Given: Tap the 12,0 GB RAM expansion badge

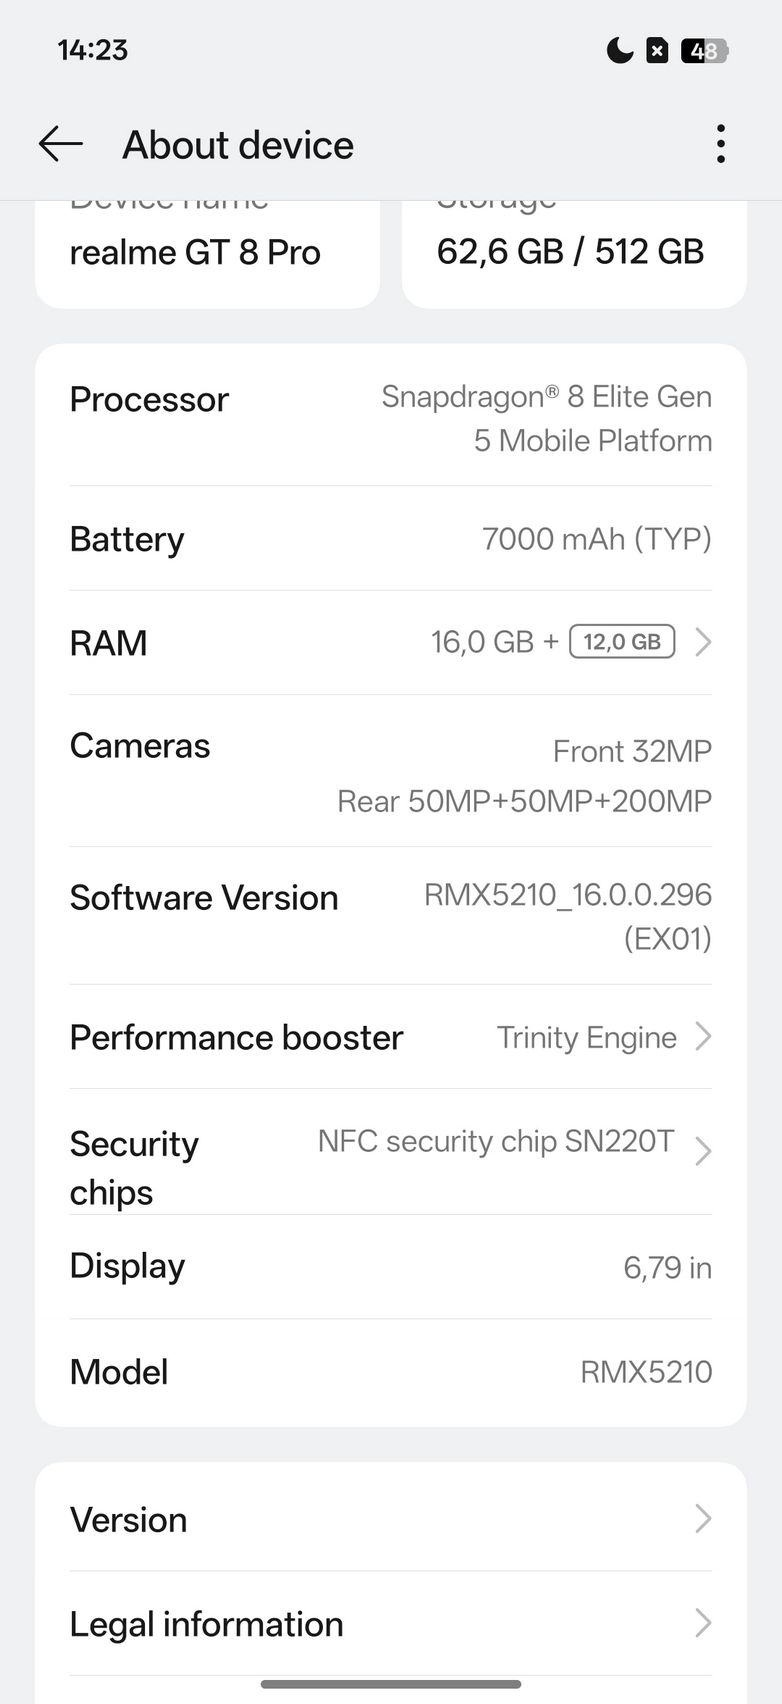Looking at the screenshot, I should tap(622, 642).
